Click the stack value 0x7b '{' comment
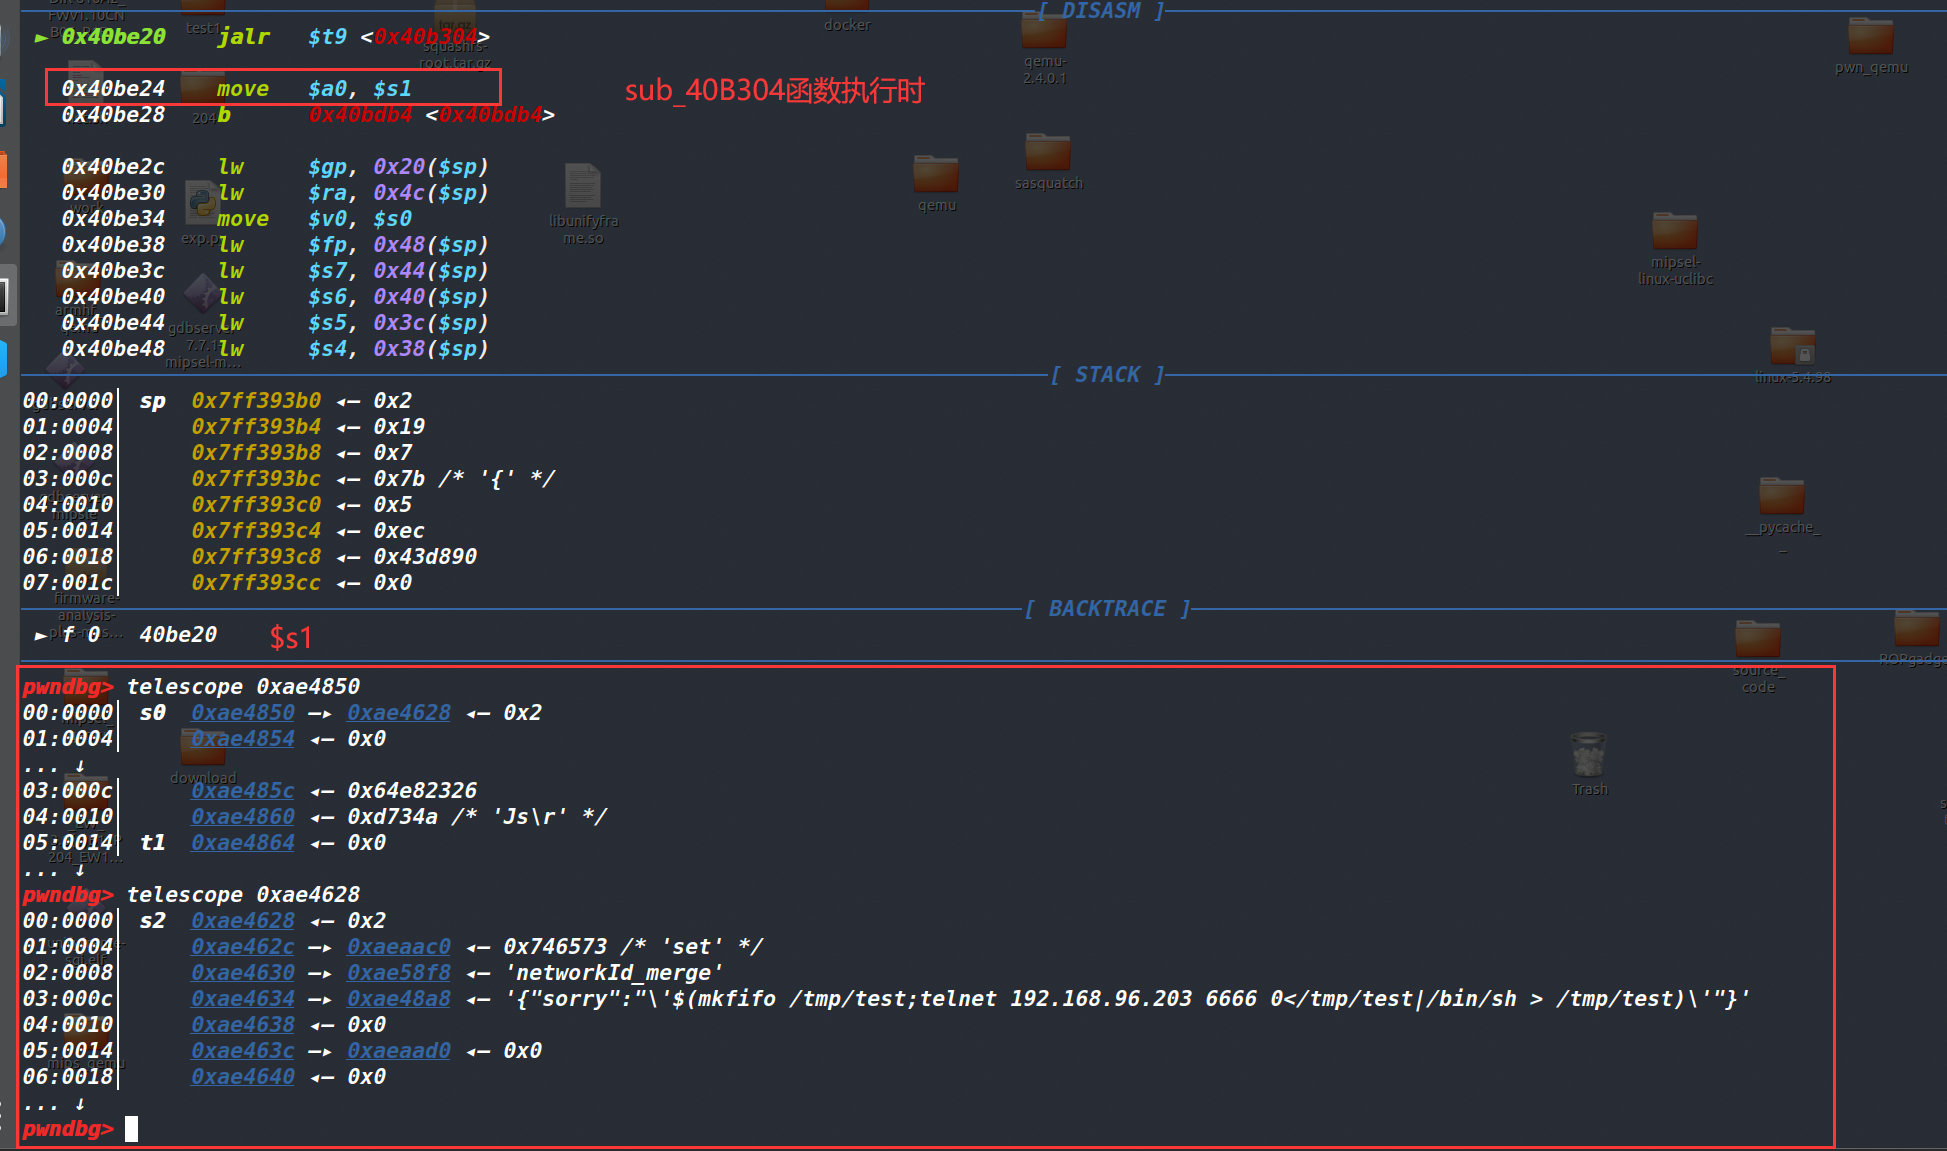This screenshot has height=1151, width=1947. point(464,479)
